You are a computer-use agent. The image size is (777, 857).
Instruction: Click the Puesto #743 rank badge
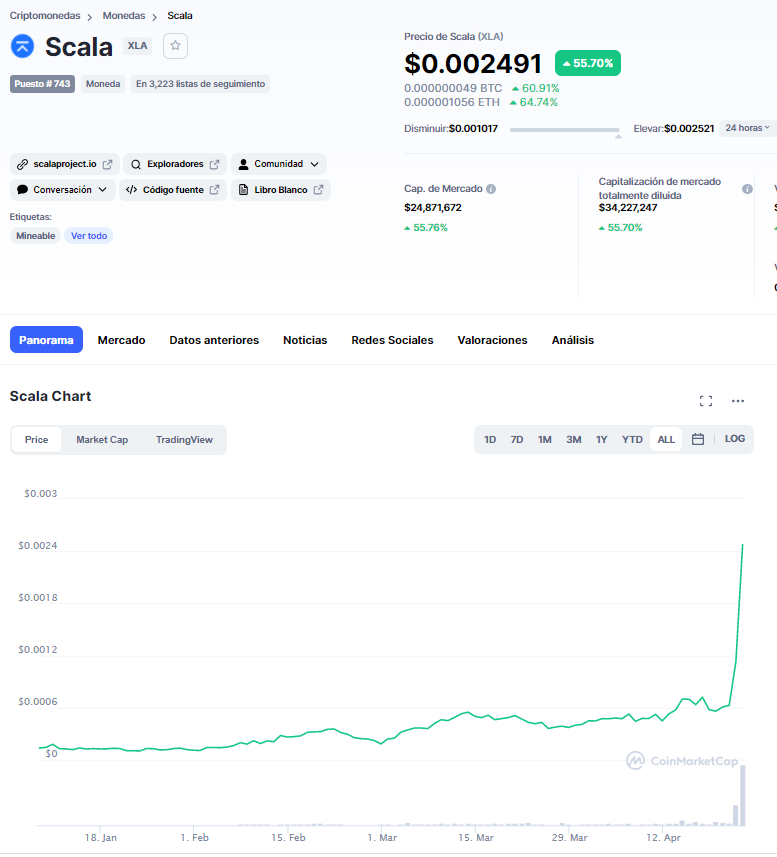pyautogui.click(x=42, y=84)
